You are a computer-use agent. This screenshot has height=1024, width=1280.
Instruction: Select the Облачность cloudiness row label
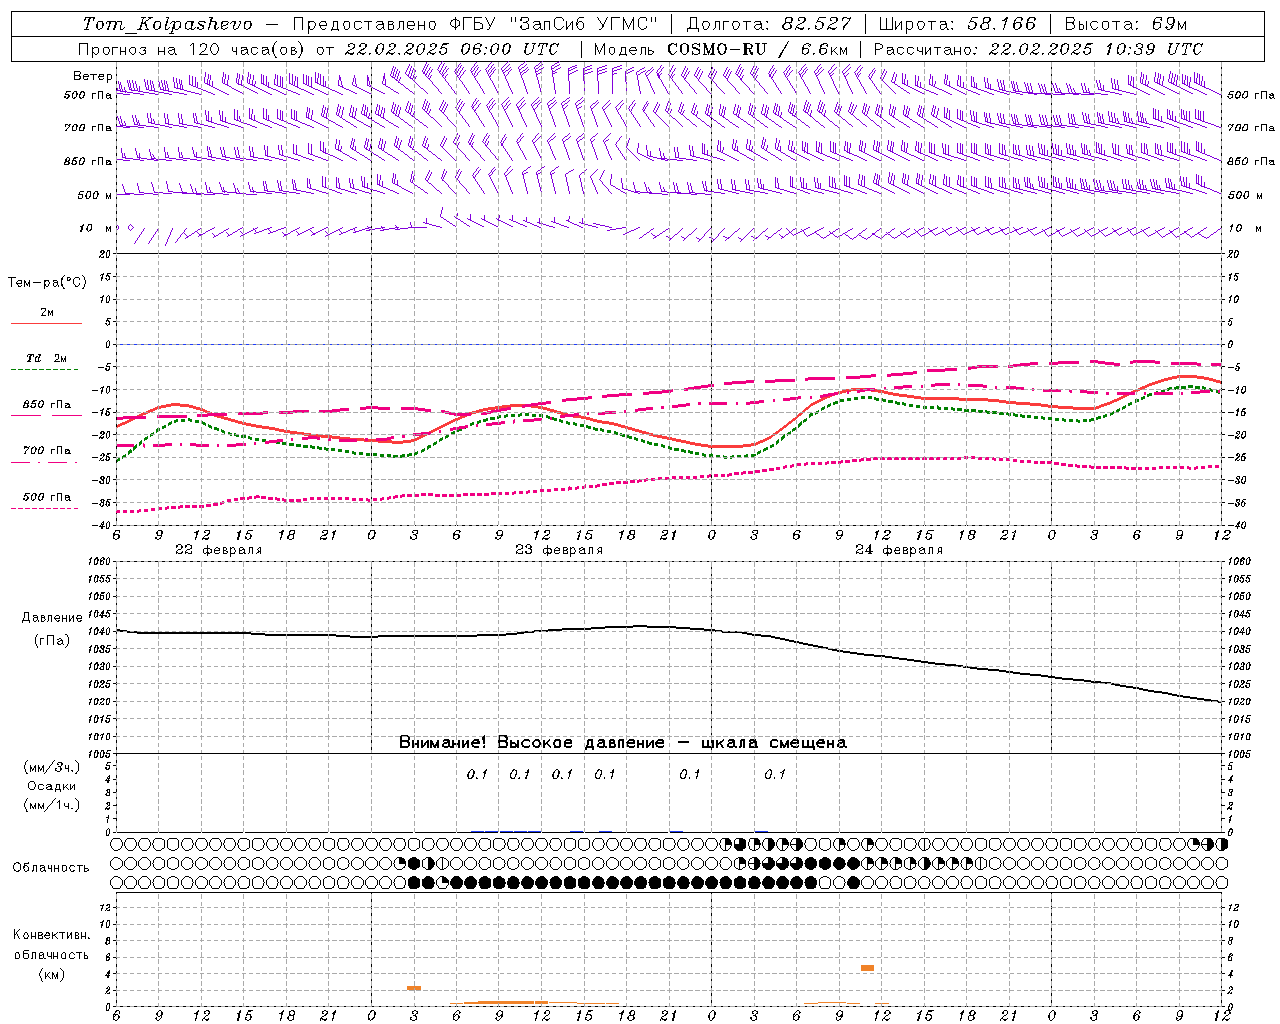pyautogui.click(x=51, y=868)
